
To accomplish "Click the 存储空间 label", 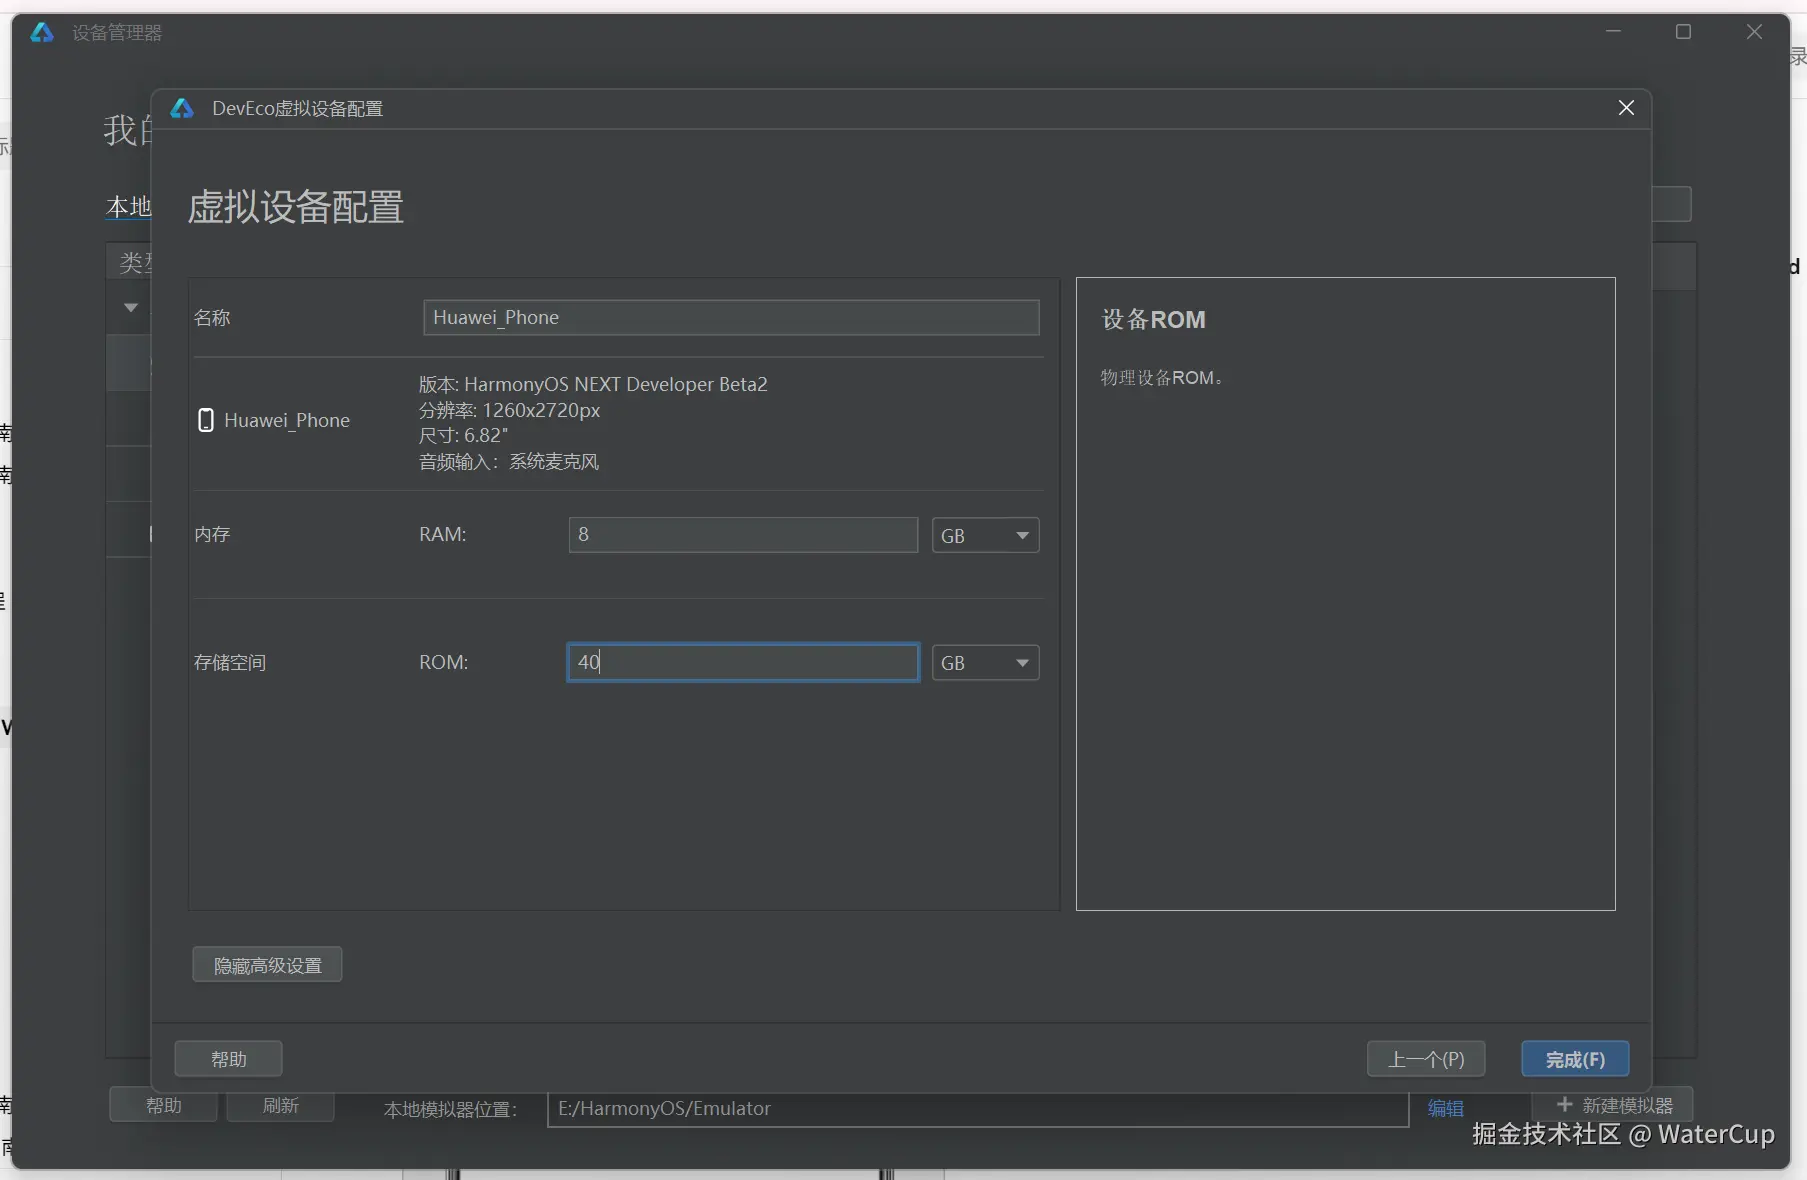I will (230, 663).
